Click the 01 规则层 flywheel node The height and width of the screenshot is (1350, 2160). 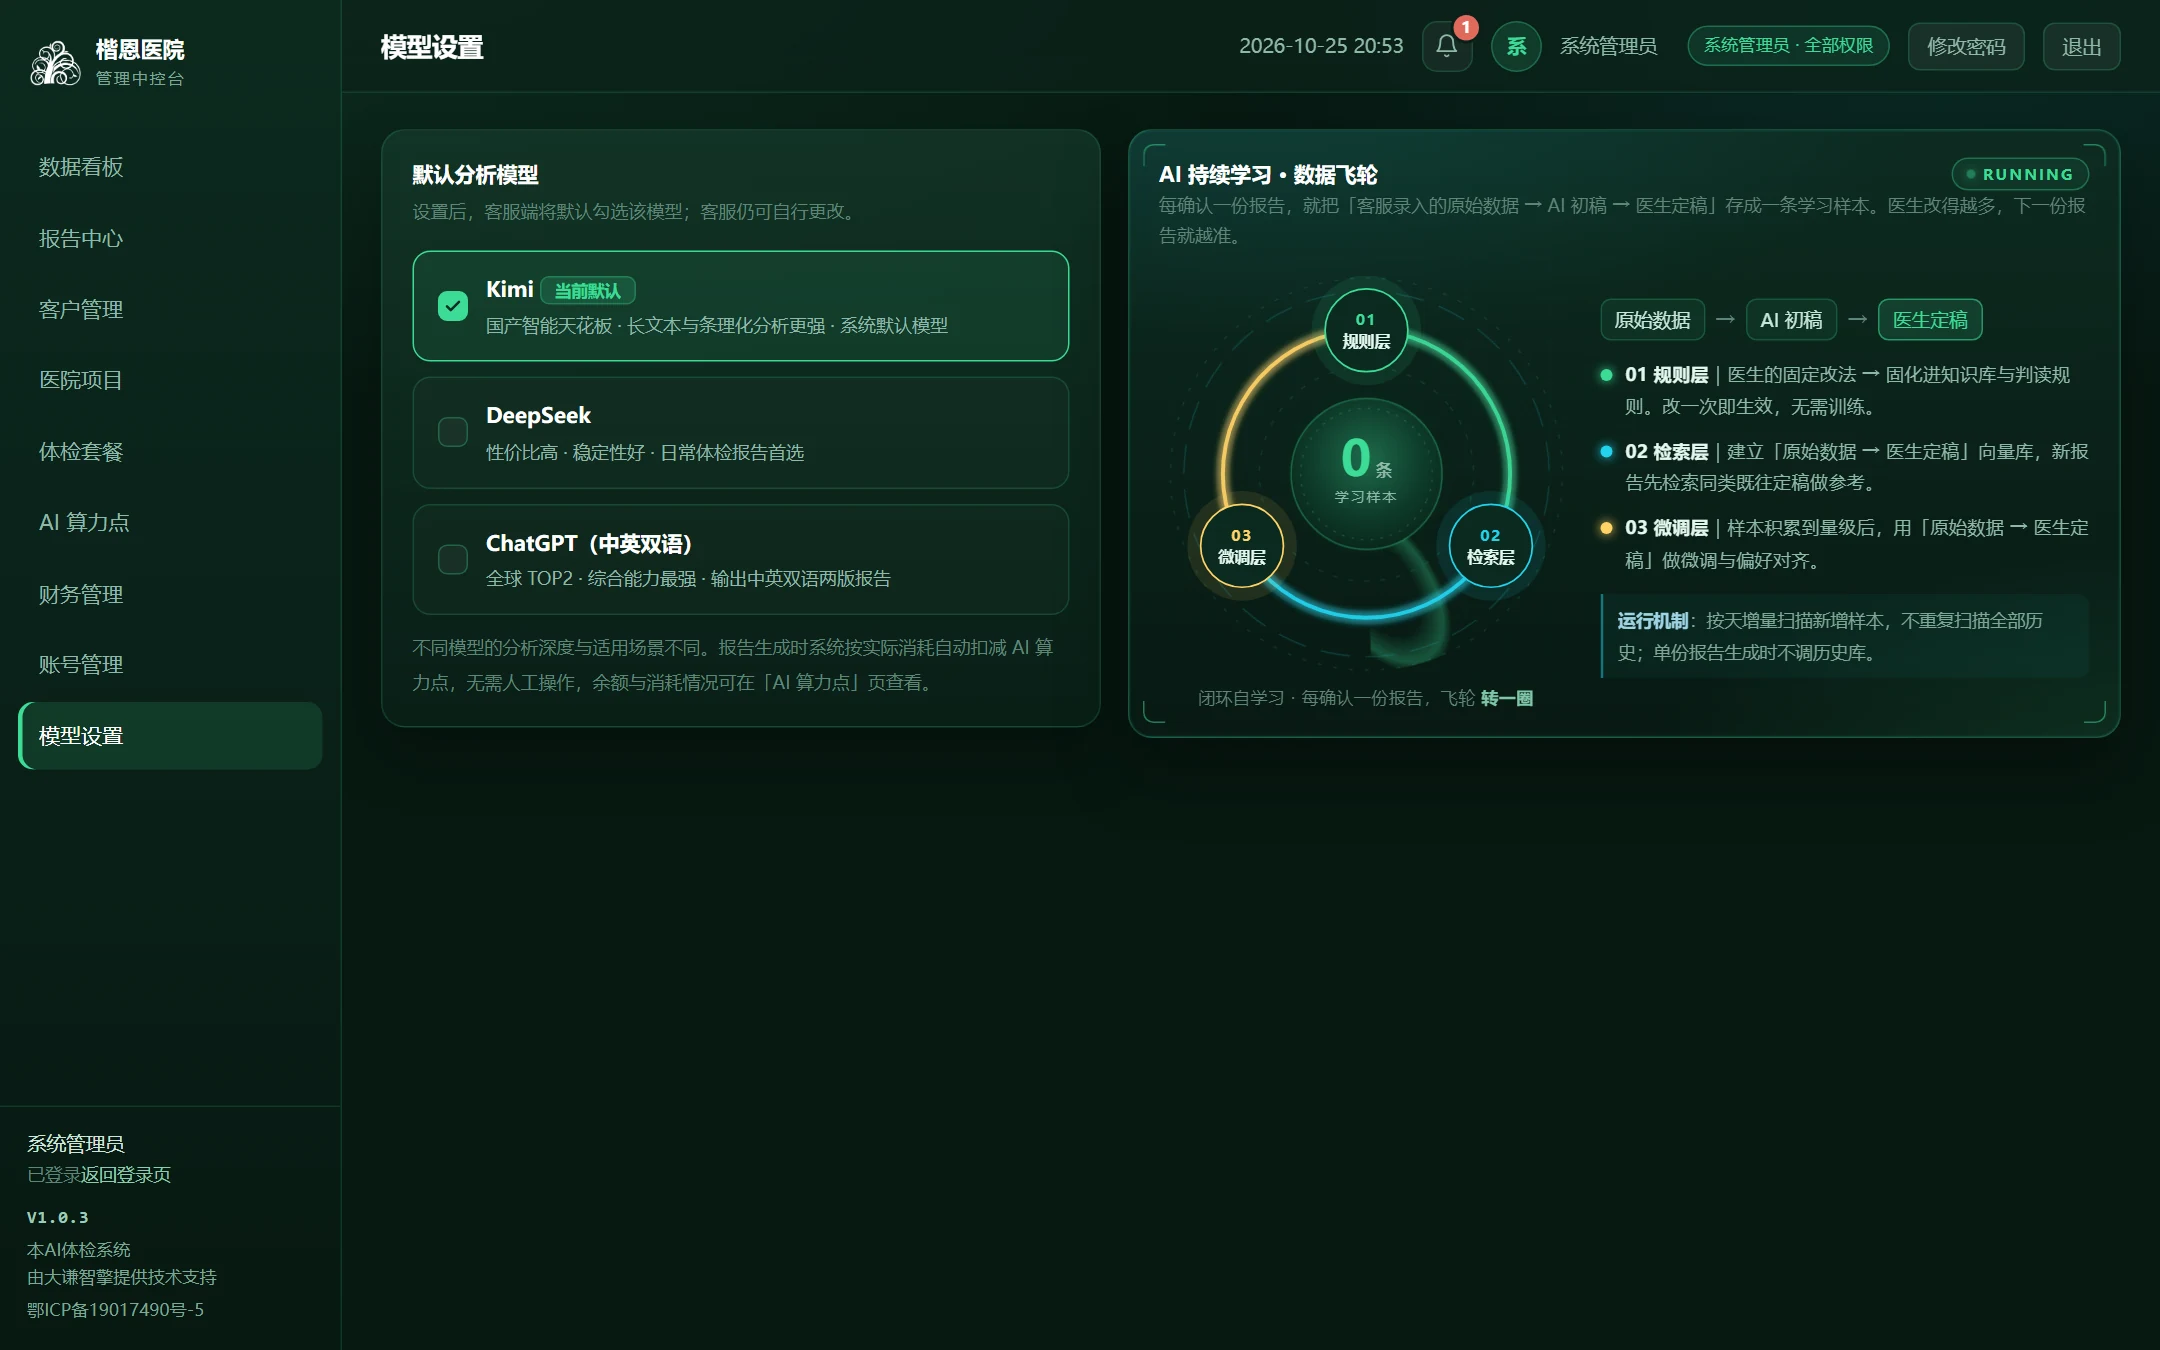(1365, 331)
